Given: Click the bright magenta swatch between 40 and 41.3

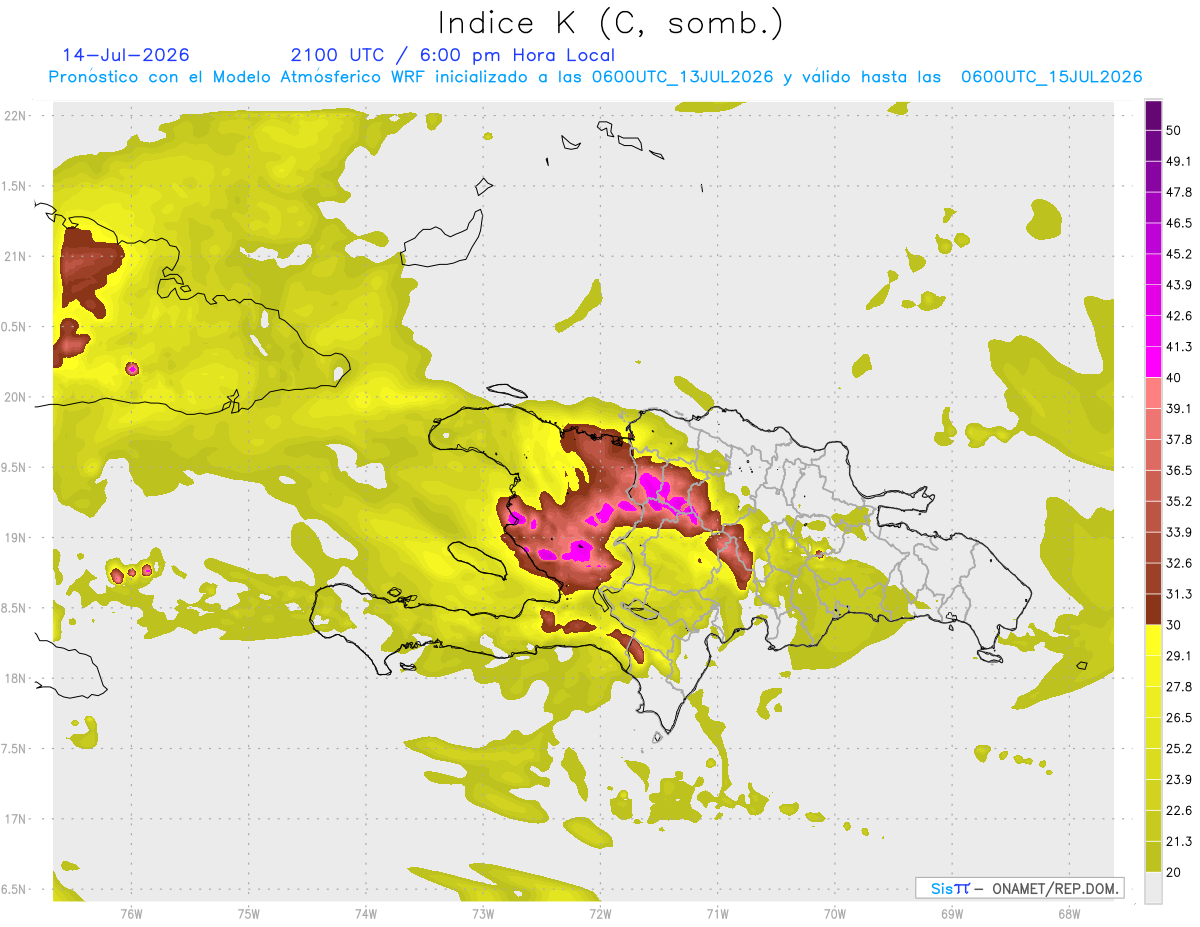Looking at the screenshot, I should click(x=1153, y=362).
